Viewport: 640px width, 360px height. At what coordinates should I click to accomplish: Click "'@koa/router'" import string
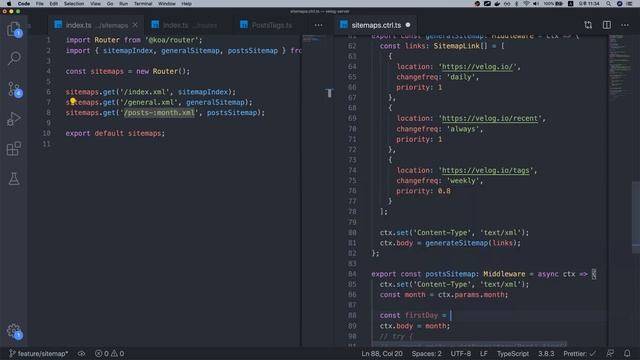pyautogui.click(x=173, y=40)
